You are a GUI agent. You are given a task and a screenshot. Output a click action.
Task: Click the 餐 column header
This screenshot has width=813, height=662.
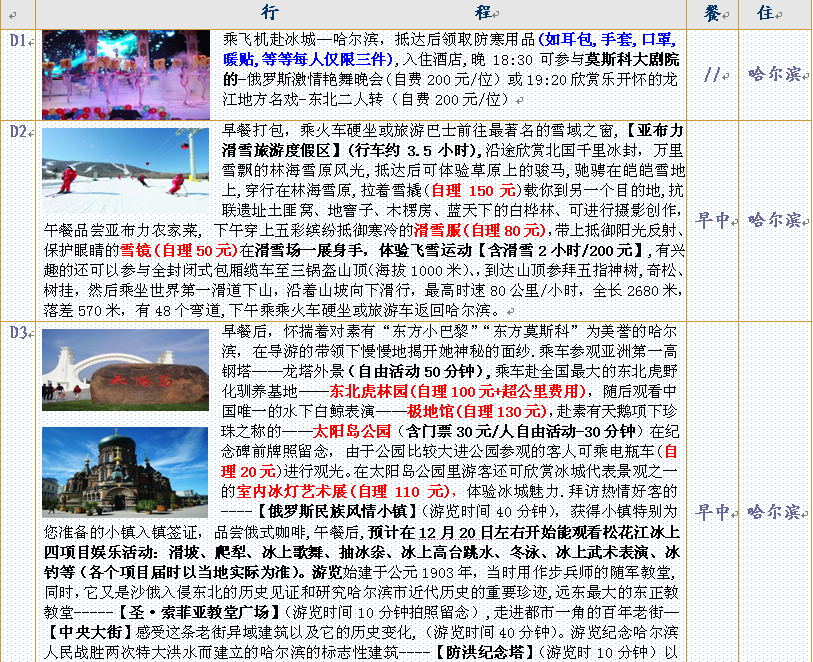[711, 13]
